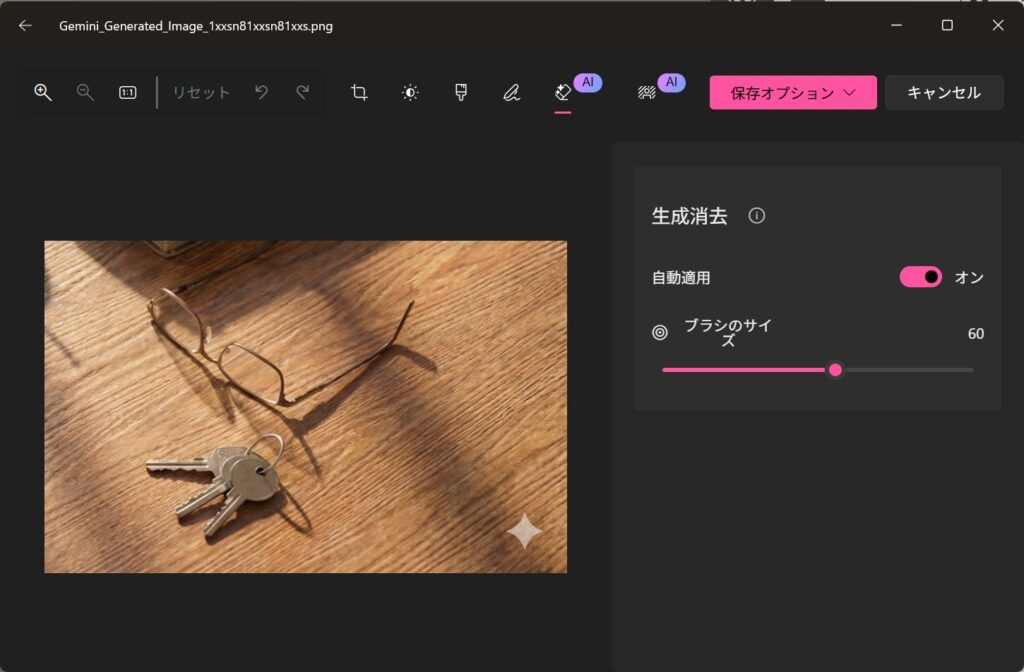Redo the last undone edit
The height and width of the screenshot is (672, 1024).
[302, 92]
